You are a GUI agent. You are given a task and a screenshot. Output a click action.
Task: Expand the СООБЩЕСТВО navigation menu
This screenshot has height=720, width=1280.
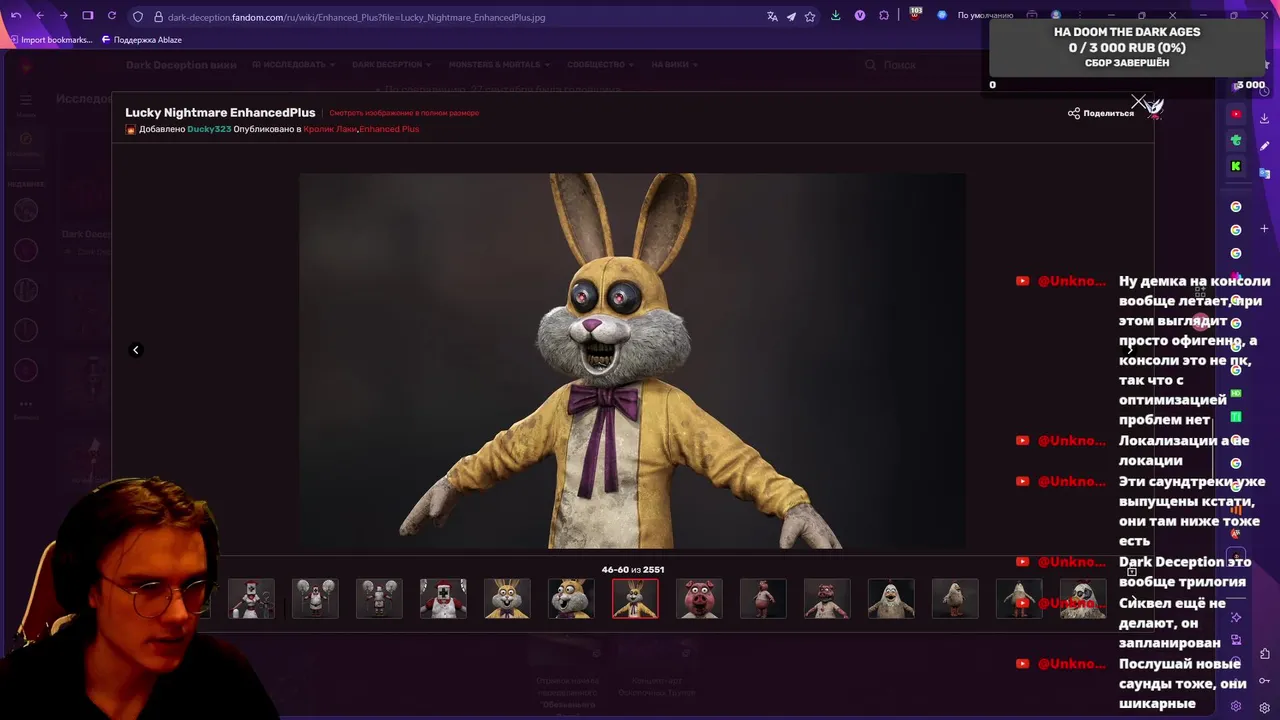click(600, 64)
